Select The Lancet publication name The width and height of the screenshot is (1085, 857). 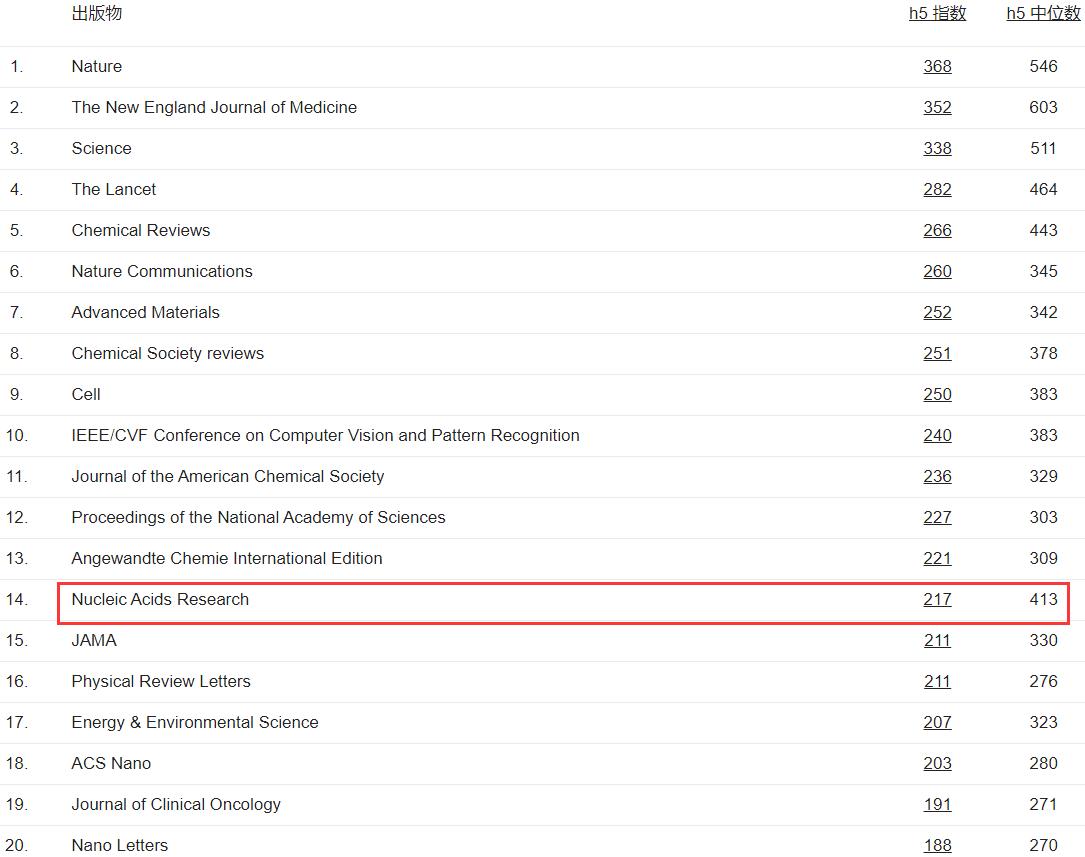tap(113, 190)
